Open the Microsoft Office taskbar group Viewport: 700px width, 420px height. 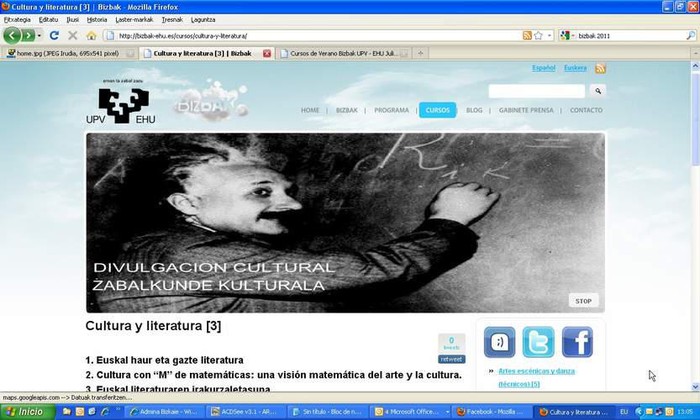coord(411,412)
